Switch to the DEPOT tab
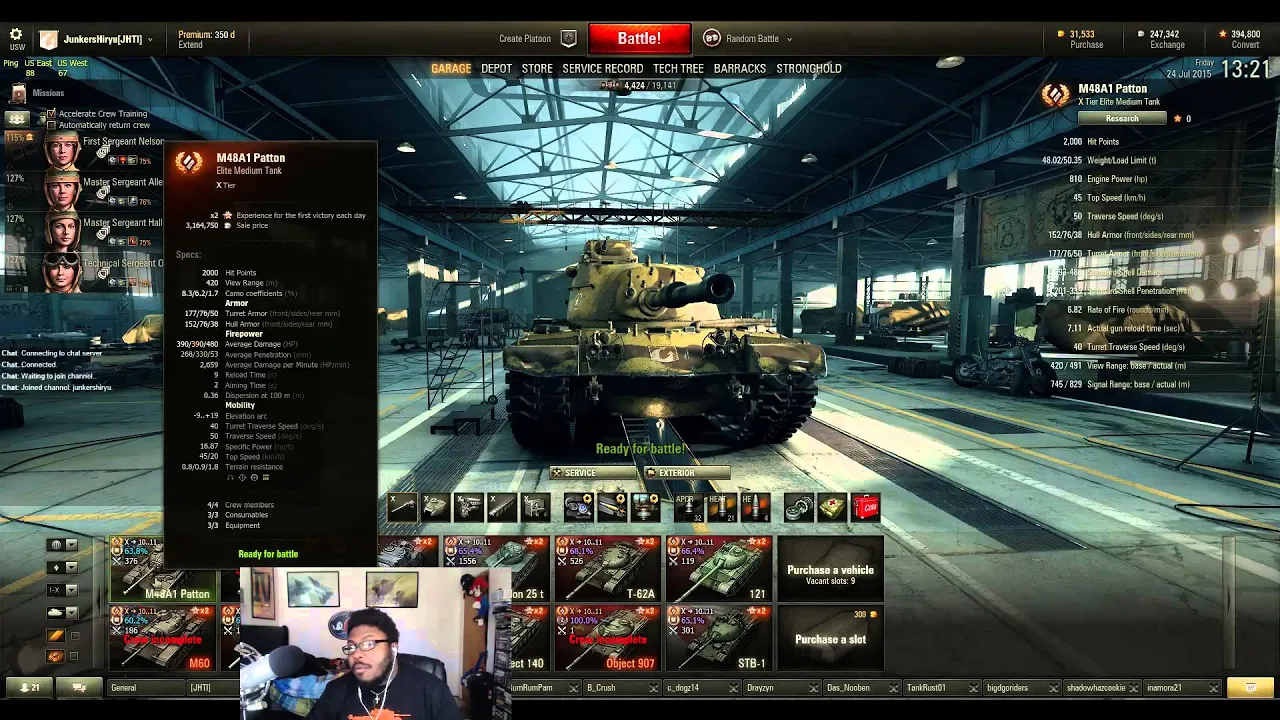 (496, 69)
